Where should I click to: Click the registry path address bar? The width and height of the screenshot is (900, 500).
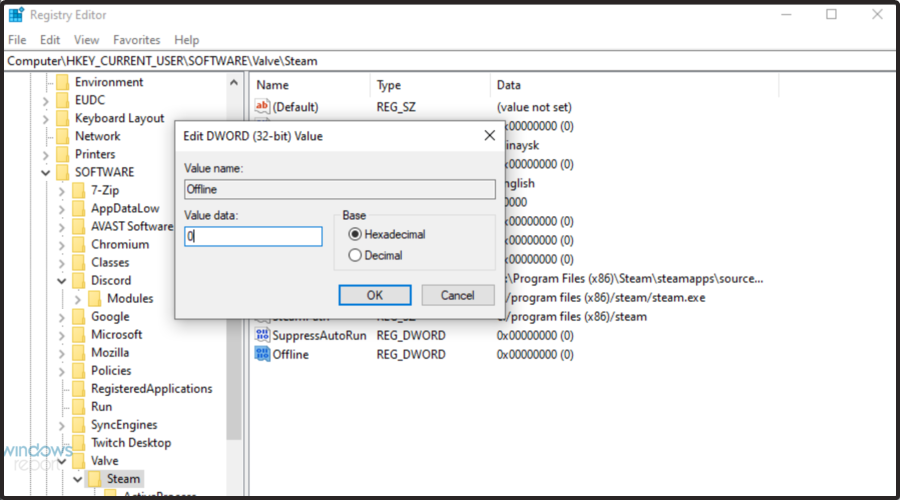450,61
